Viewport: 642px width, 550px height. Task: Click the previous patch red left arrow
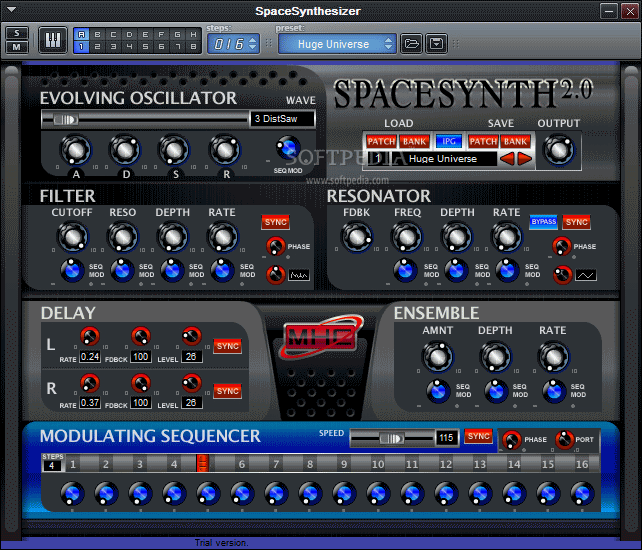(507, 159)
